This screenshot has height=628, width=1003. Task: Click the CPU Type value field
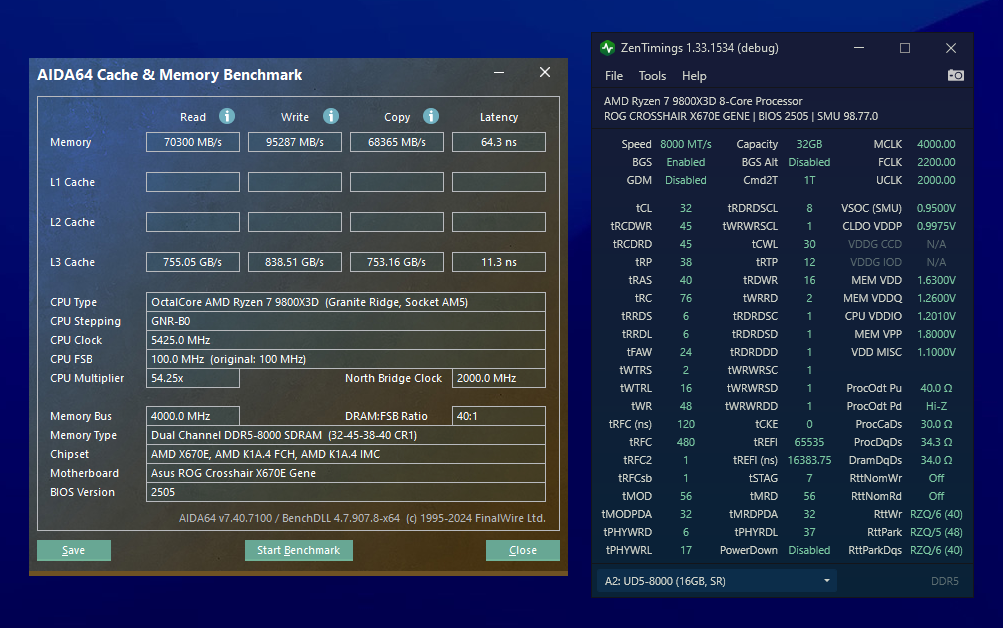click(x=346, y=302)
